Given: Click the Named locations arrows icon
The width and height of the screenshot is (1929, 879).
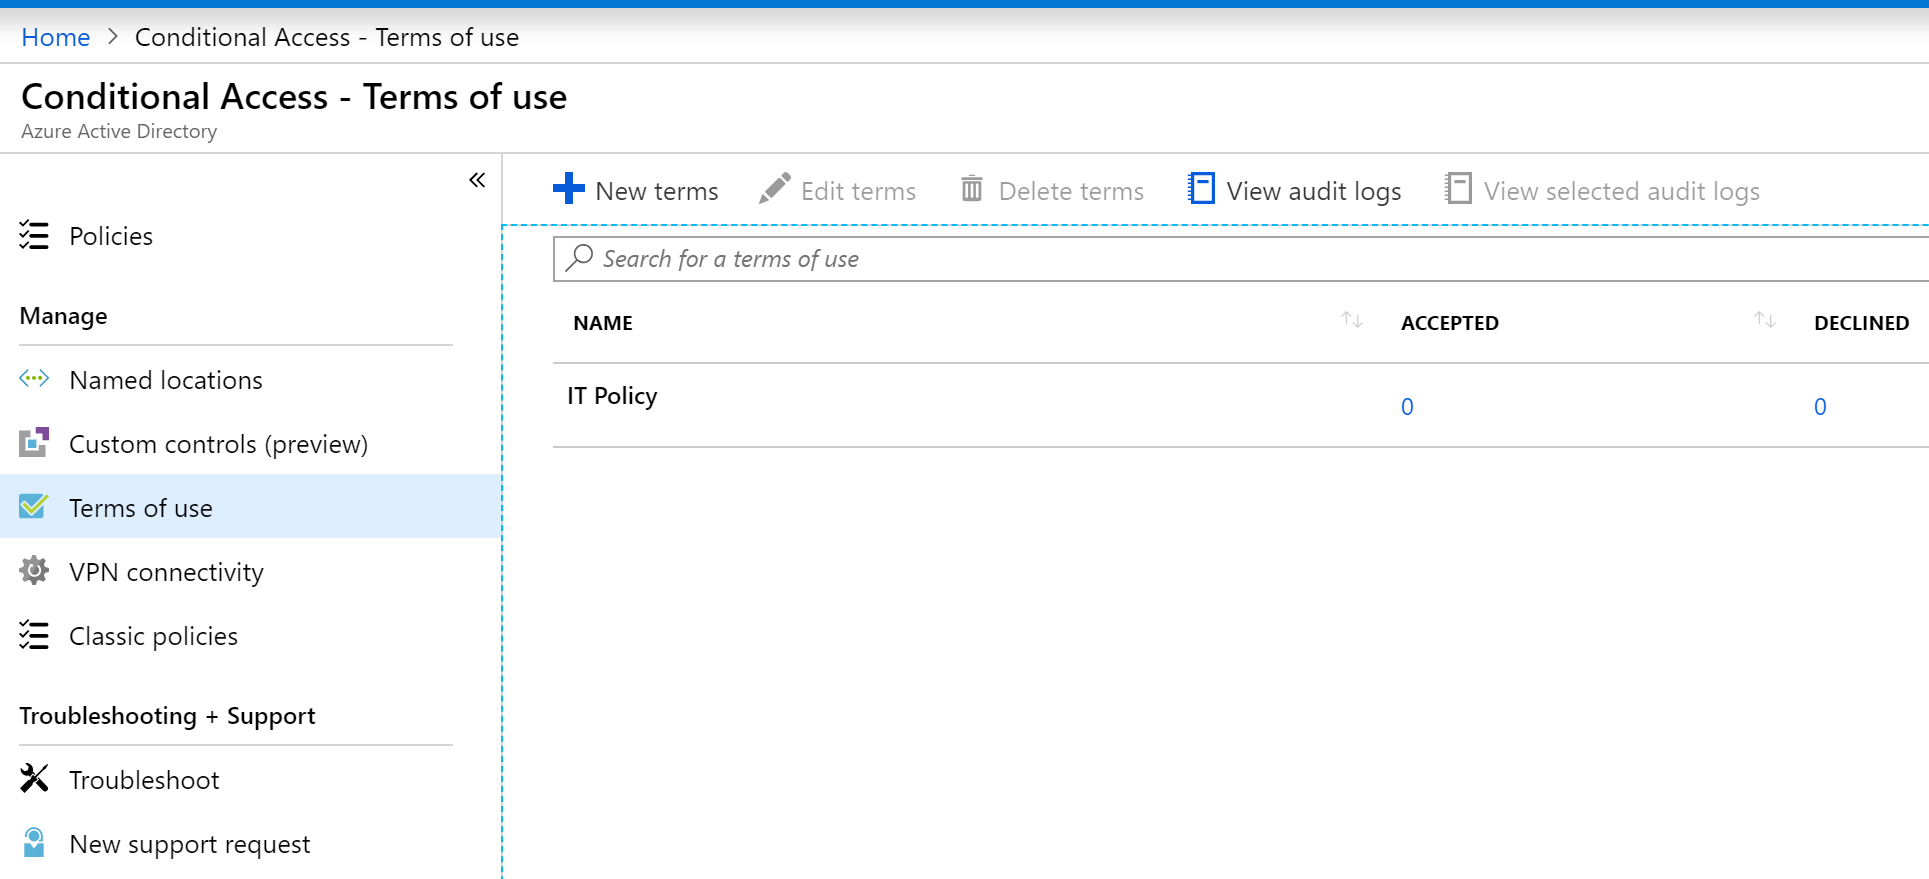Looking at the screenshot, I should coord(34,379).
